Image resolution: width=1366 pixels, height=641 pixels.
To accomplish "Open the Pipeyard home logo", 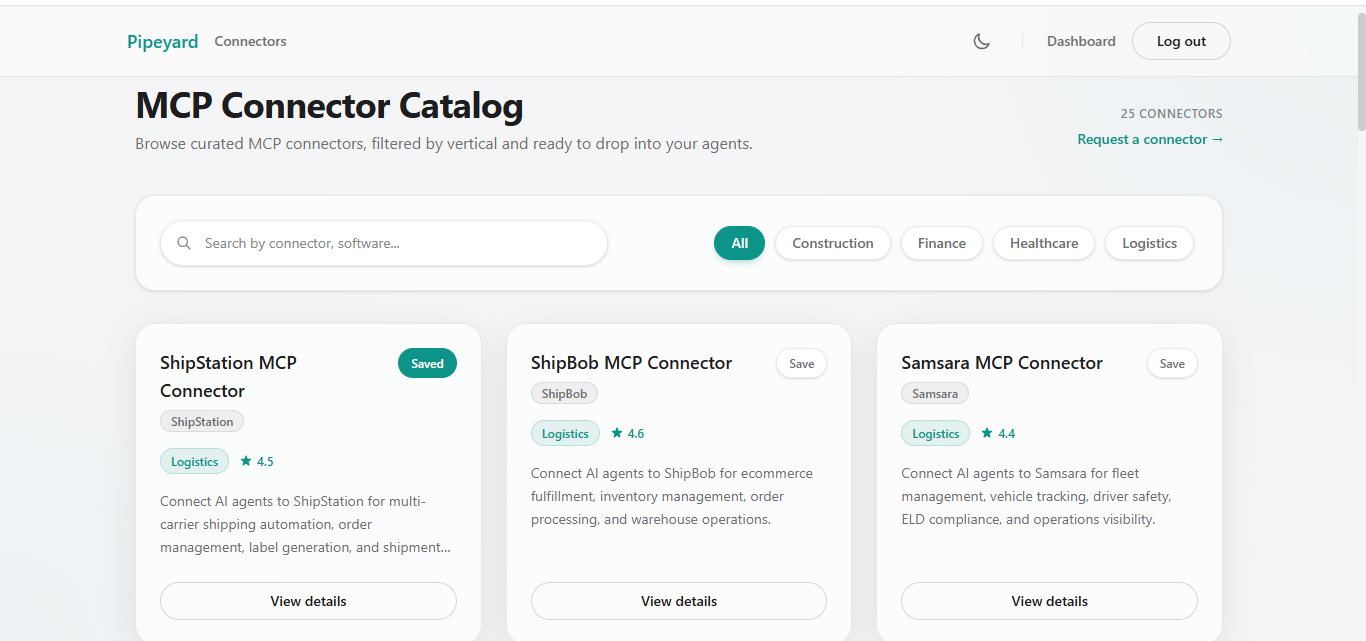I will click(x=162, y=41).
